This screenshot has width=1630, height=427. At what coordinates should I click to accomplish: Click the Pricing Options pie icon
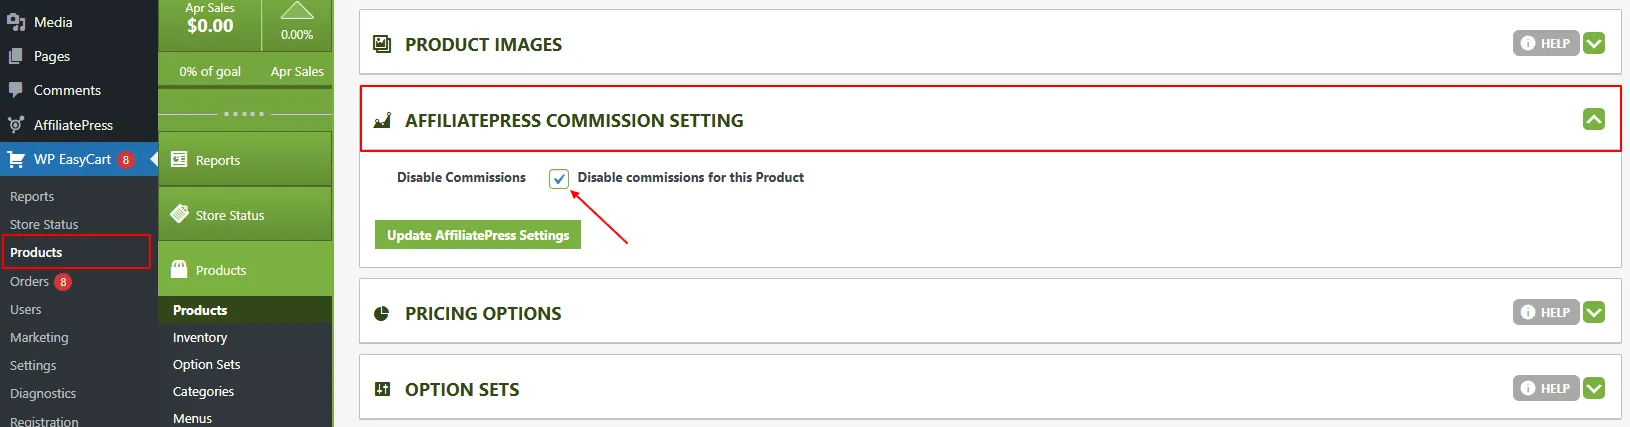382,313
